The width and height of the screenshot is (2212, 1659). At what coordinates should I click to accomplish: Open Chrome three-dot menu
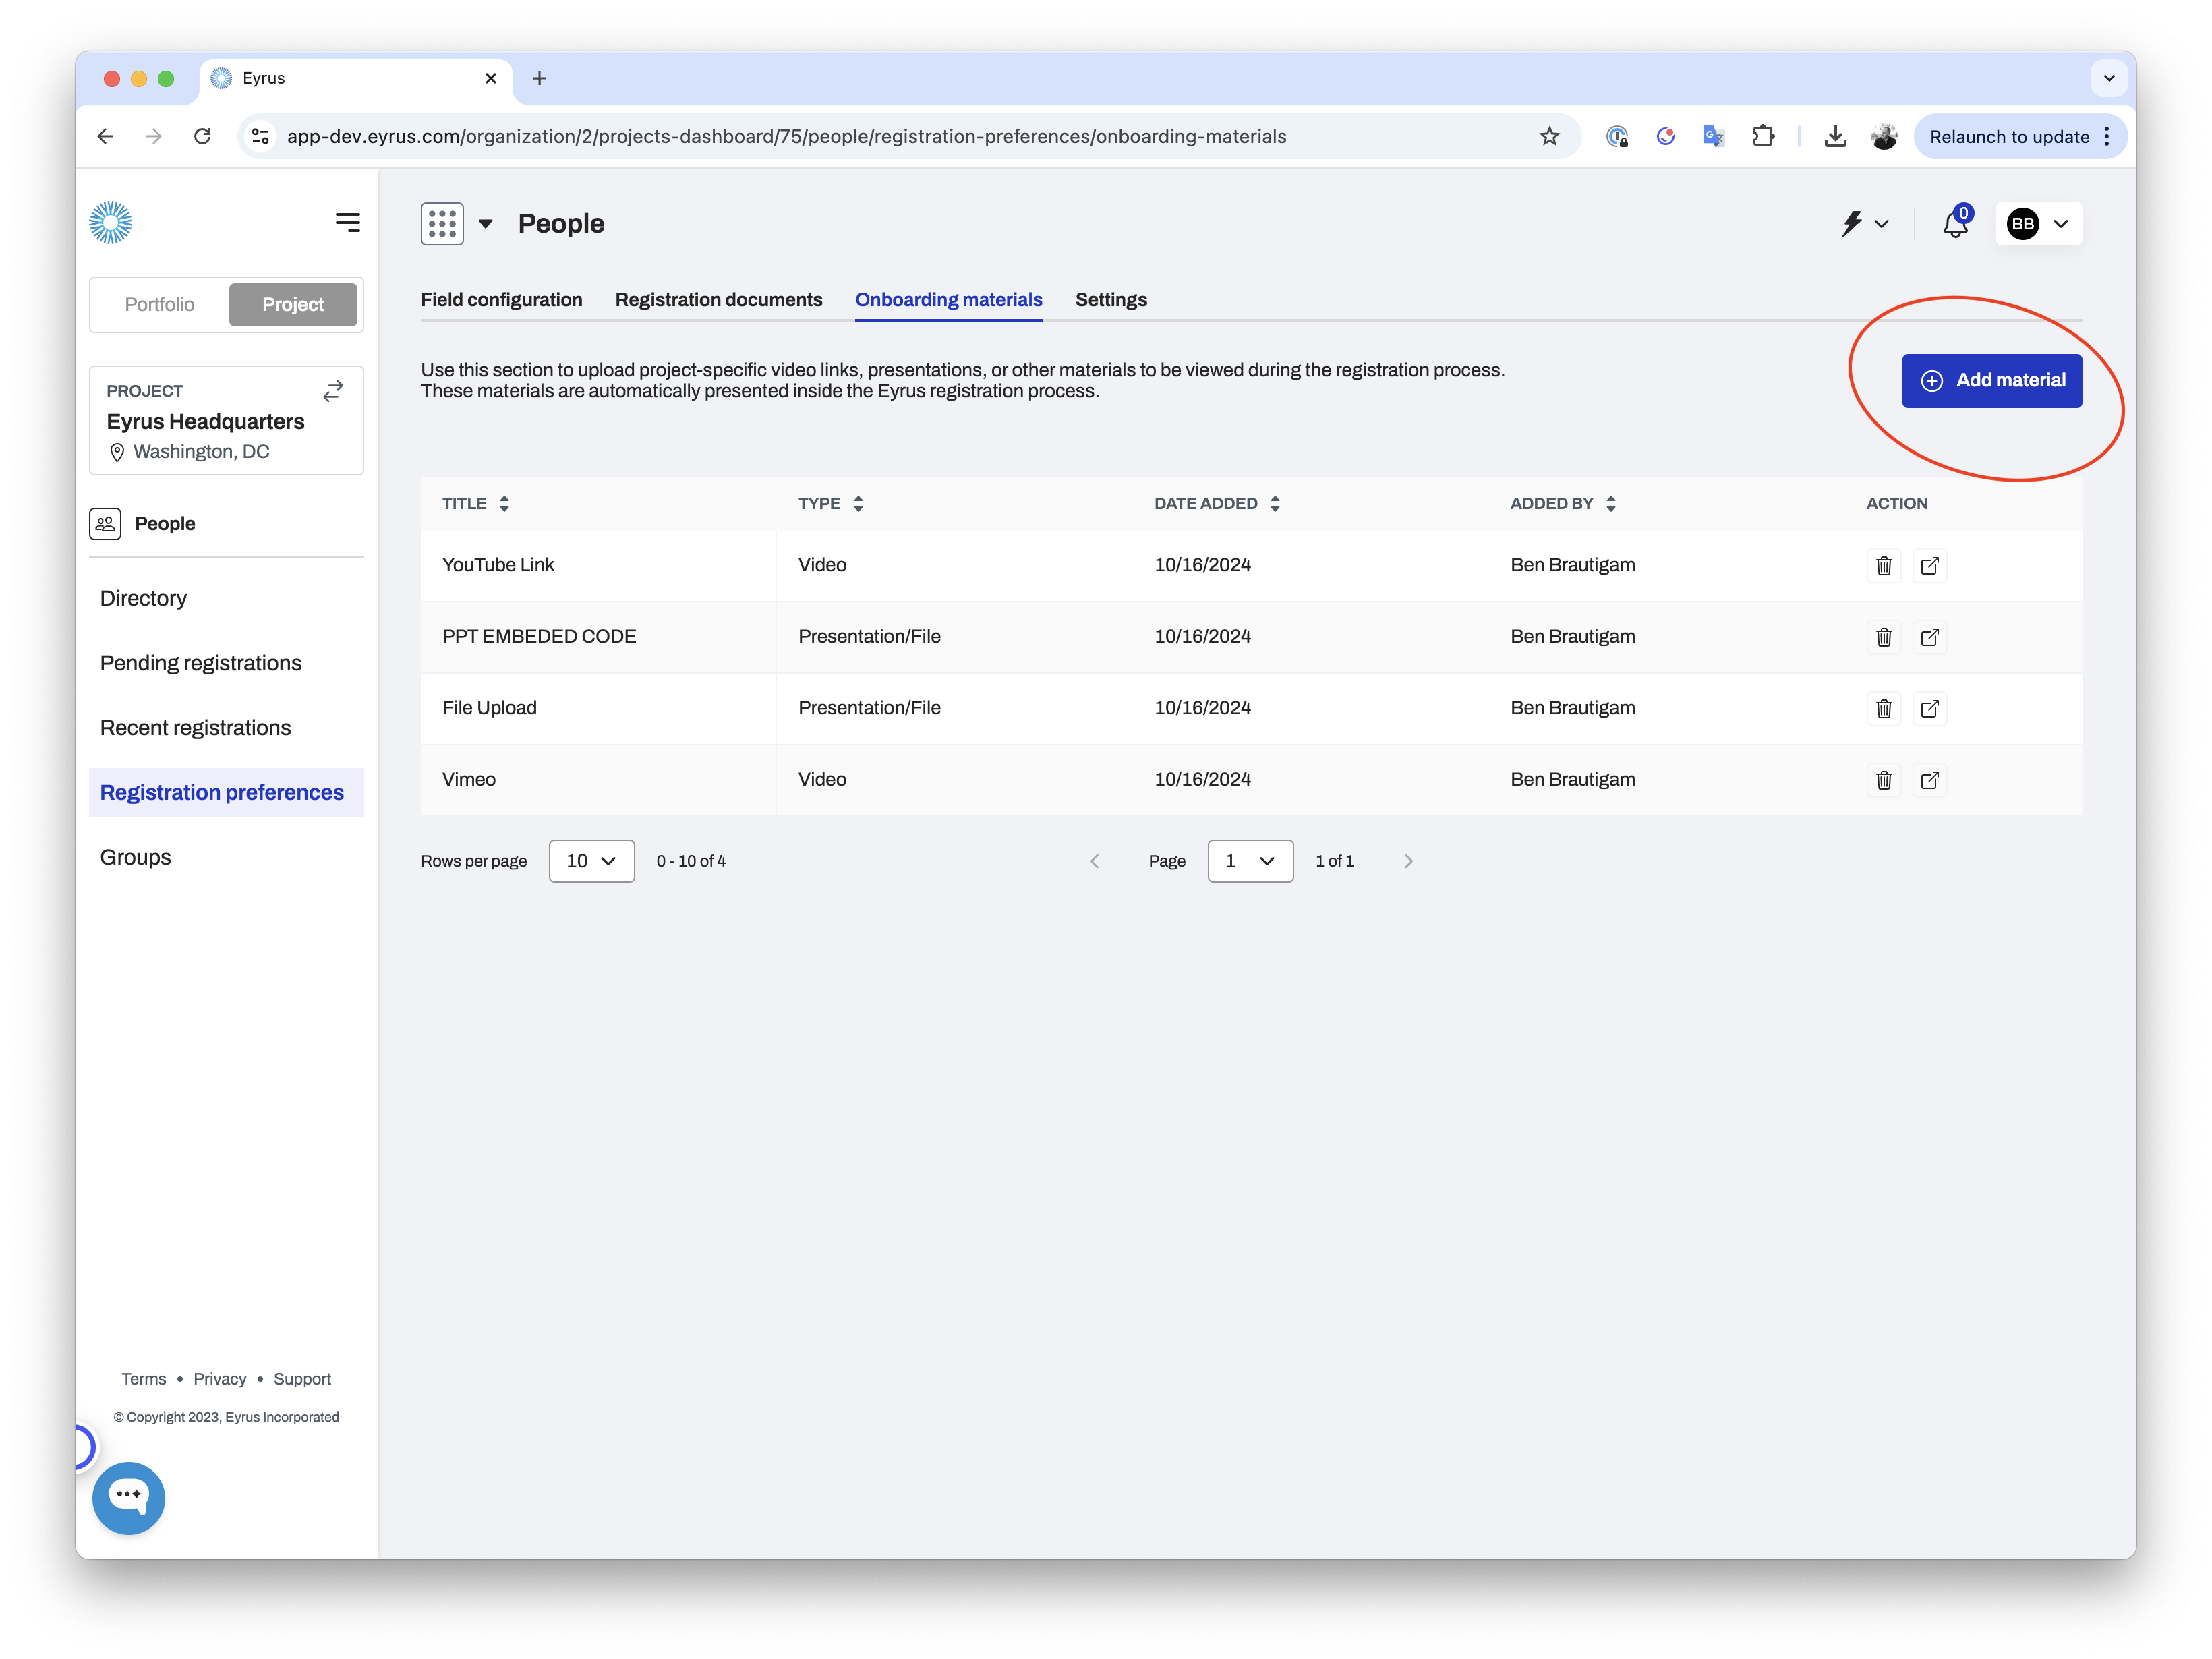point(2106,136)
